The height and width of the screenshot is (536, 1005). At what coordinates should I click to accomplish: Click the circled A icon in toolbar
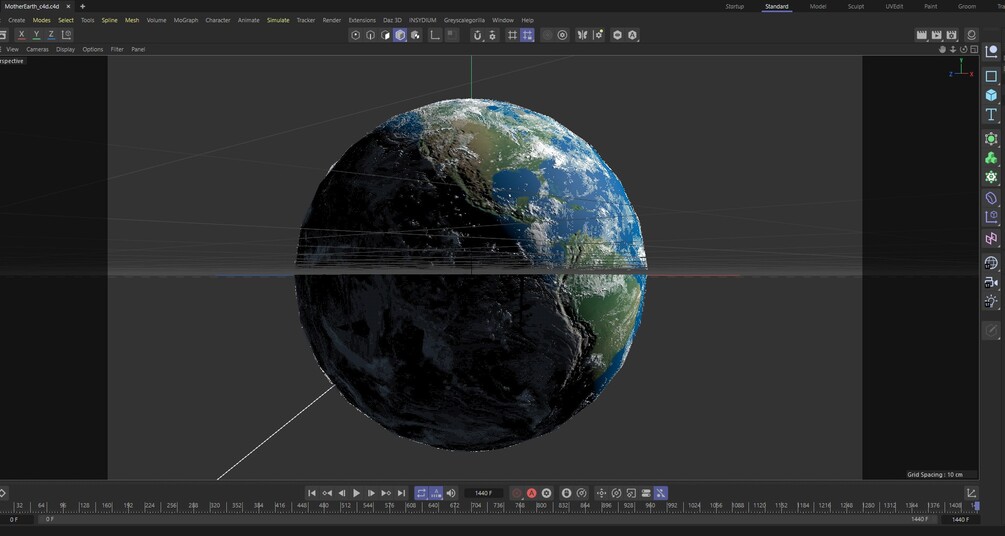coord(633,35)
